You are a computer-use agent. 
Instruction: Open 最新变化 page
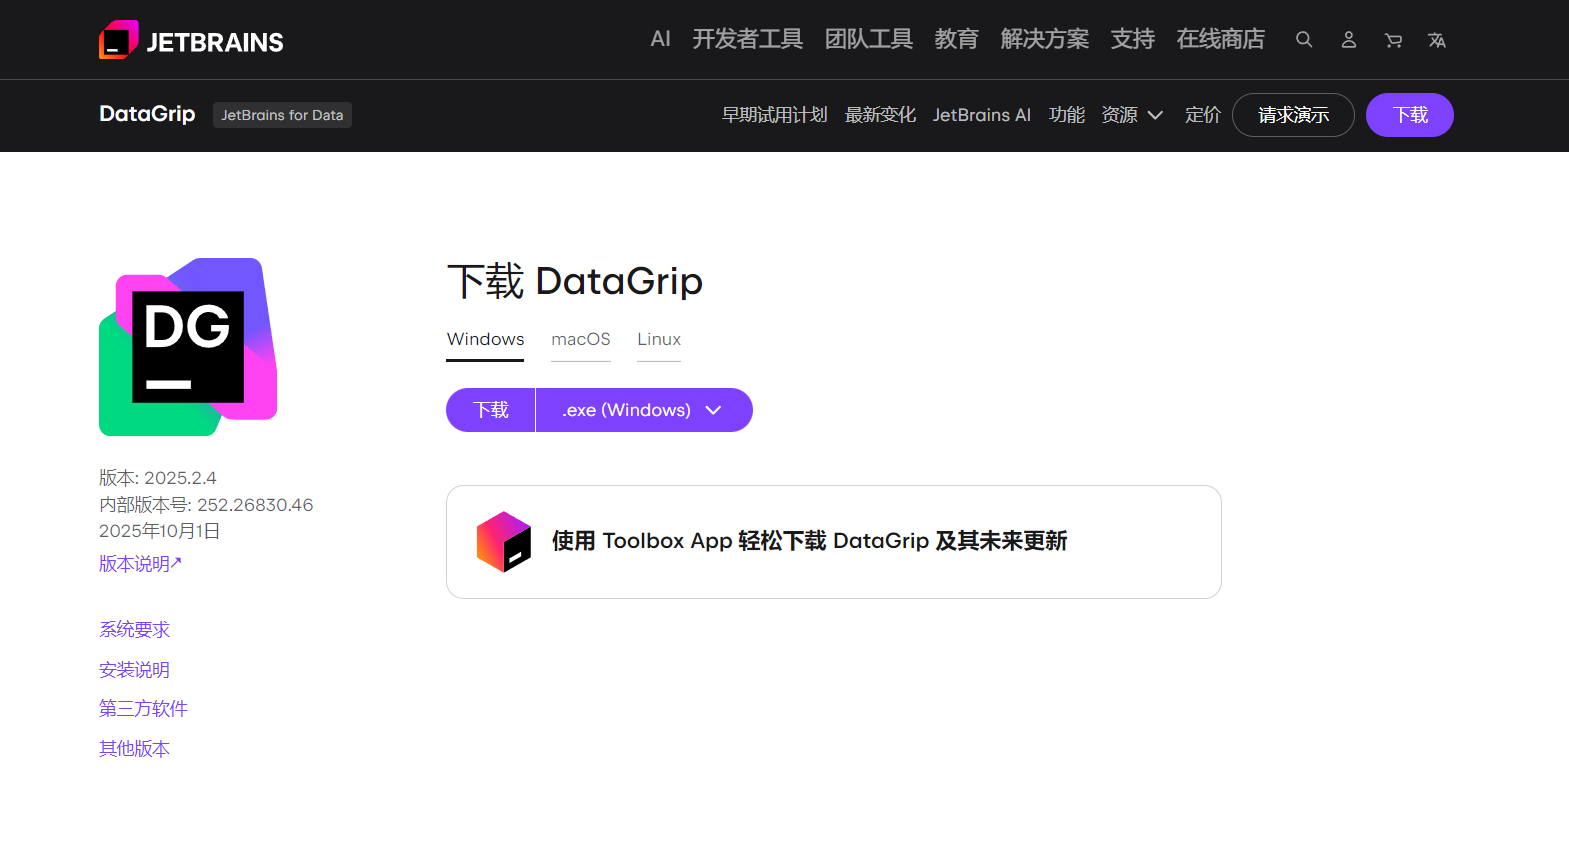pyautogui.click(x=880, y=115)
